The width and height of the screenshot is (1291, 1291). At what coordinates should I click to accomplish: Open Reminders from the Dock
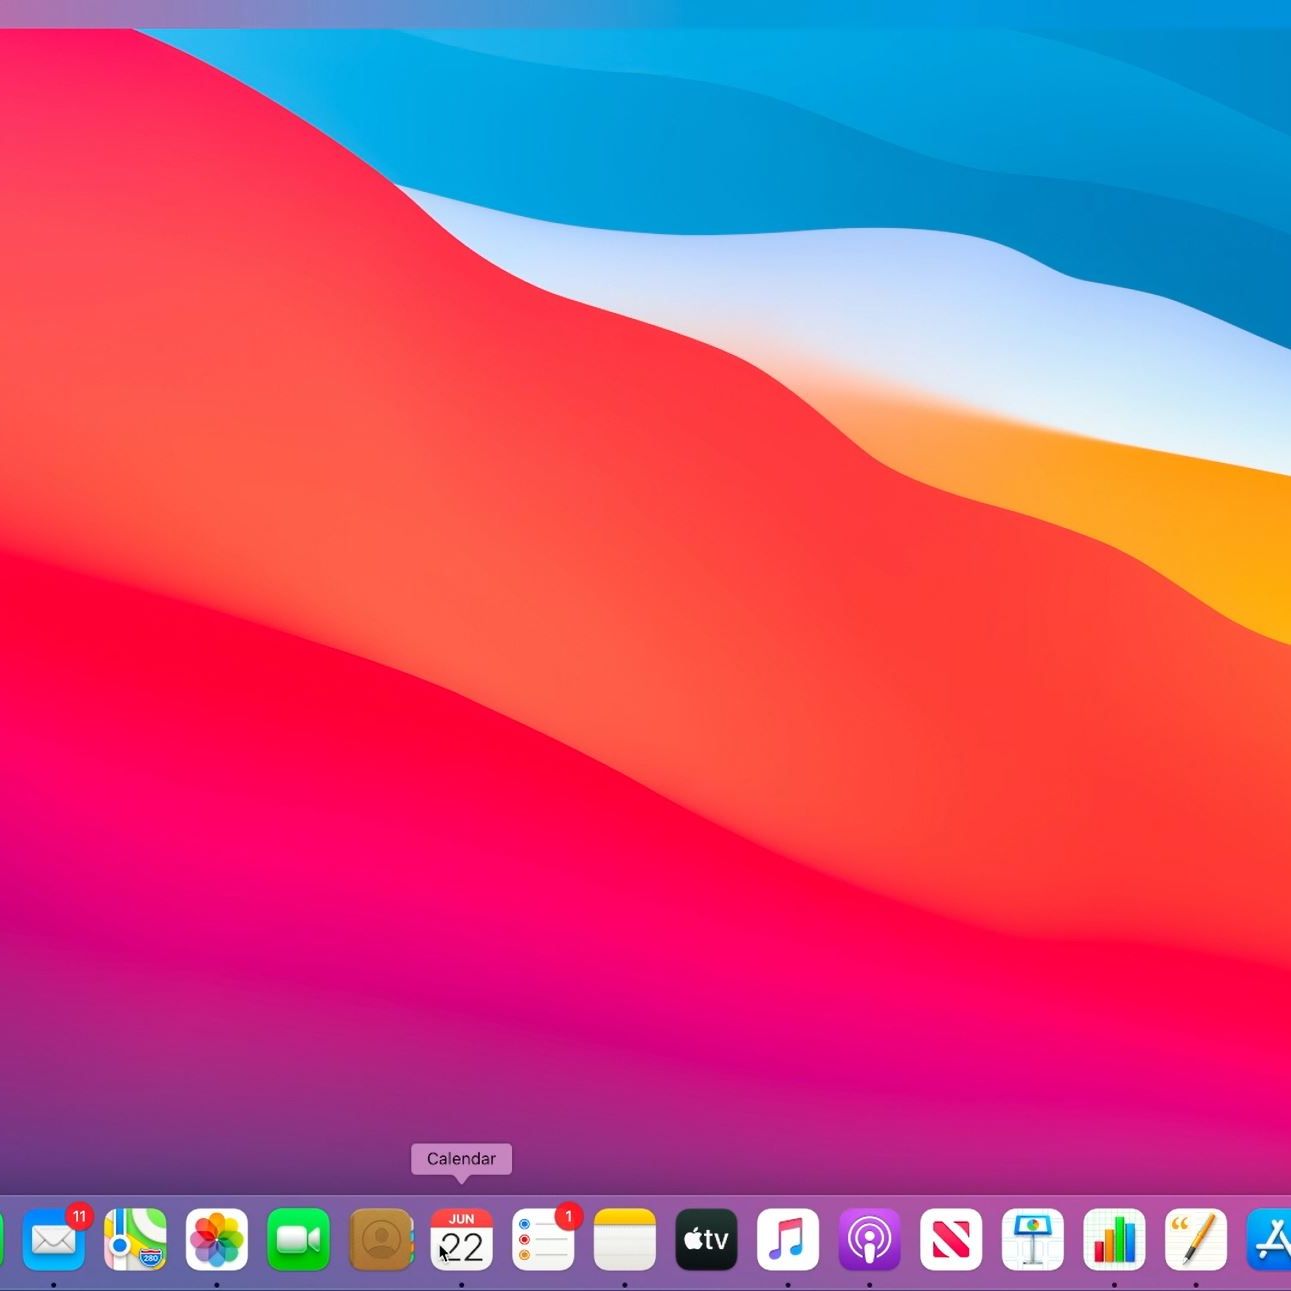pyautogui.click(x=543, y=1240)
